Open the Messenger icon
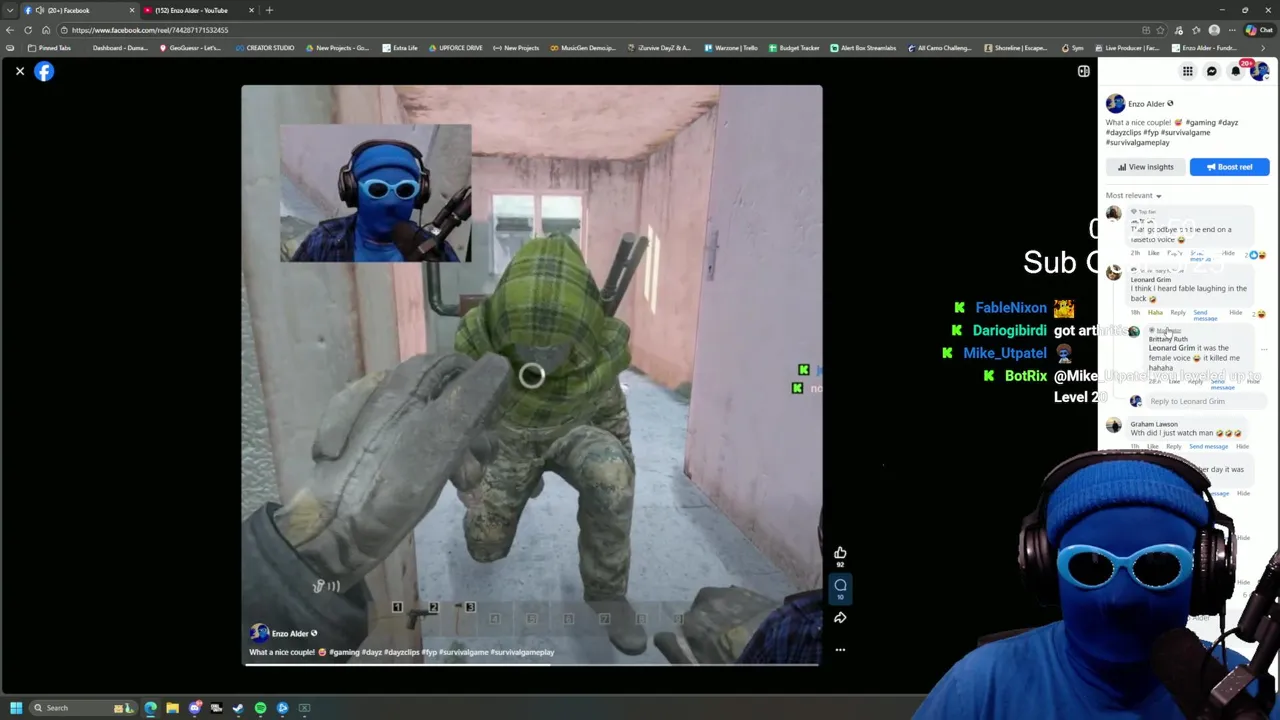 coord(1211,71)
